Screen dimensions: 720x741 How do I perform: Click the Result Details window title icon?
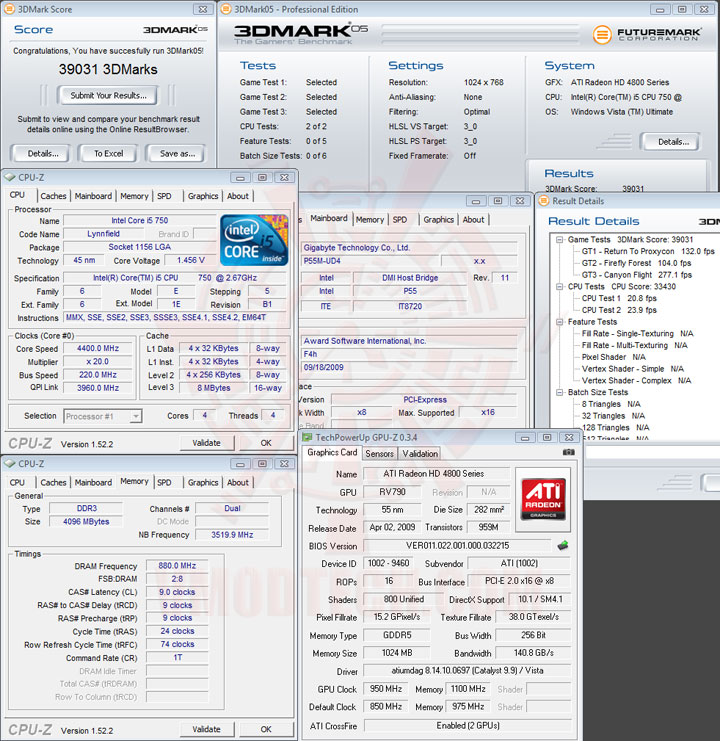544,201
